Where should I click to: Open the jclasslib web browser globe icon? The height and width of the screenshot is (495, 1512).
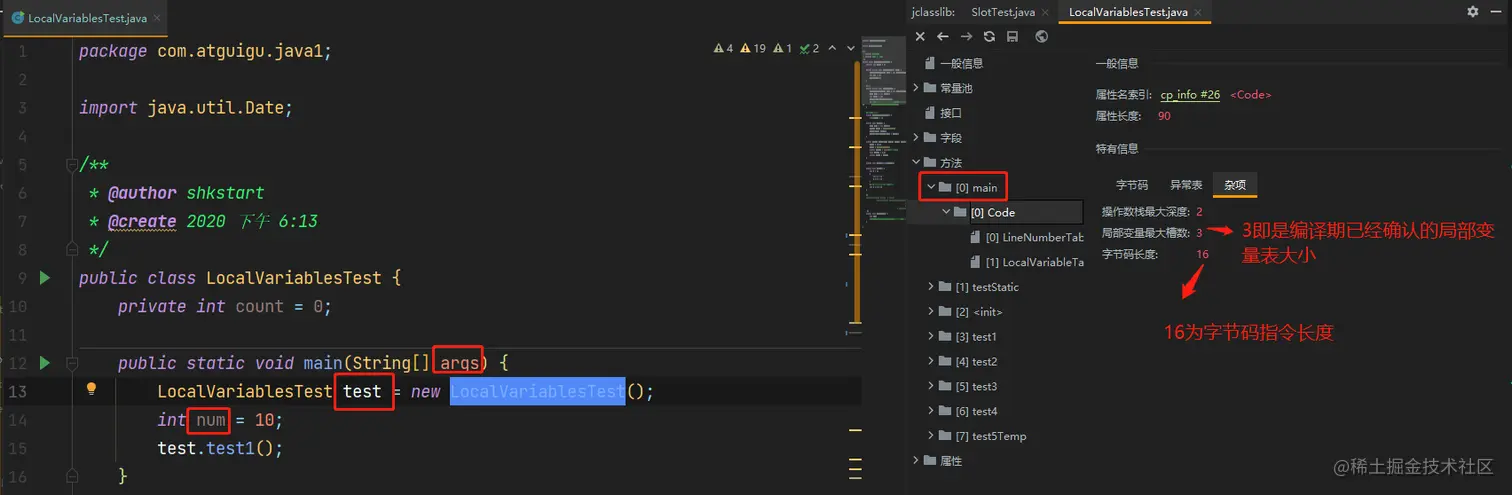pyautogui.click(x=1041, y=37)
